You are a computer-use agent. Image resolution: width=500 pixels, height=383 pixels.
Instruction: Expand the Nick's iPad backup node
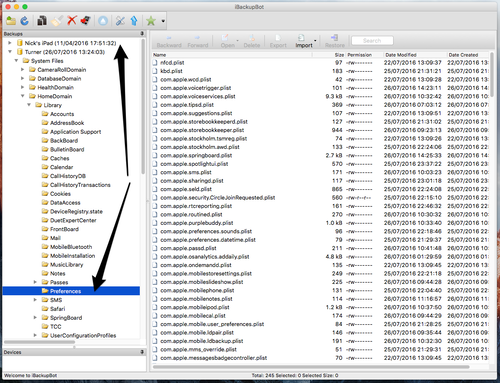(10, 43)
